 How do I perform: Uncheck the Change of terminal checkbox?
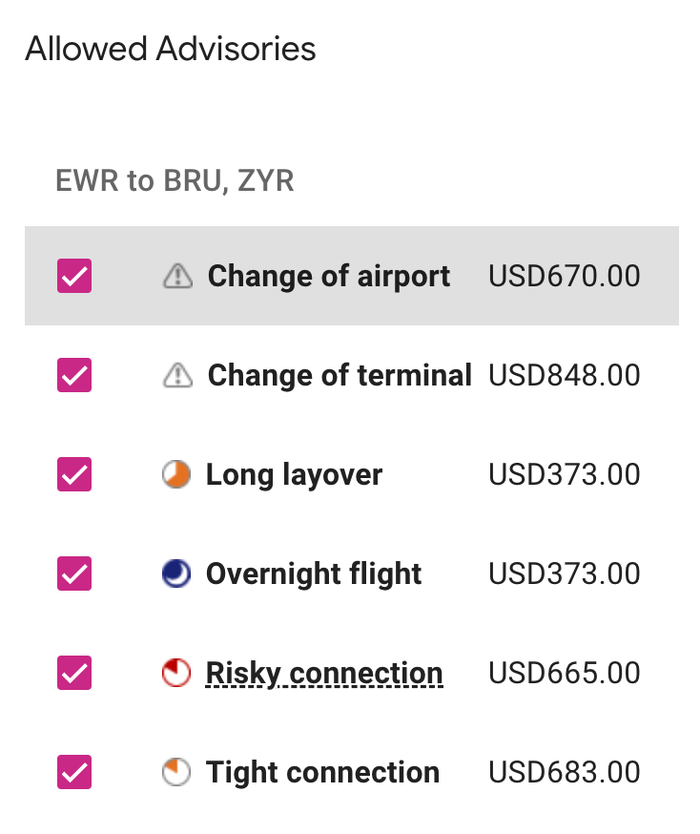point(74,375)
